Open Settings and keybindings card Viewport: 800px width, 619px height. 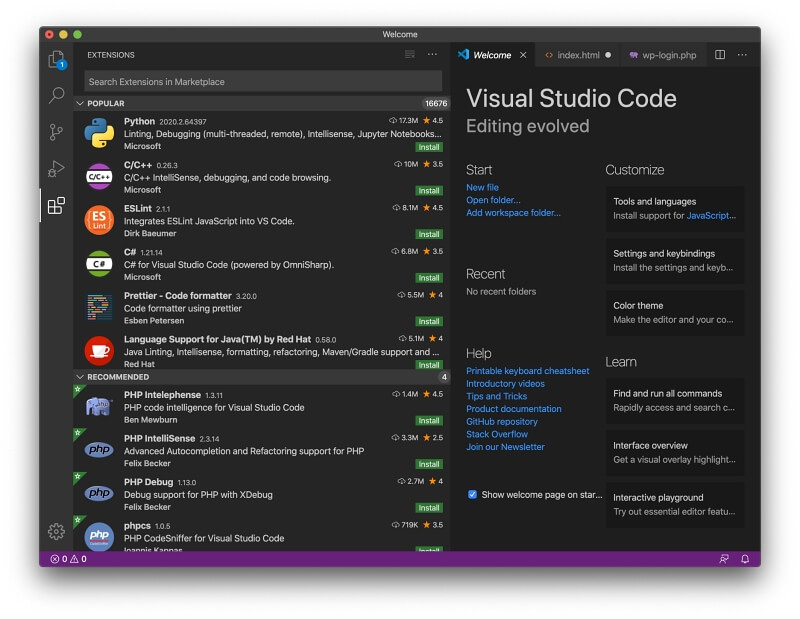[674, 261]
